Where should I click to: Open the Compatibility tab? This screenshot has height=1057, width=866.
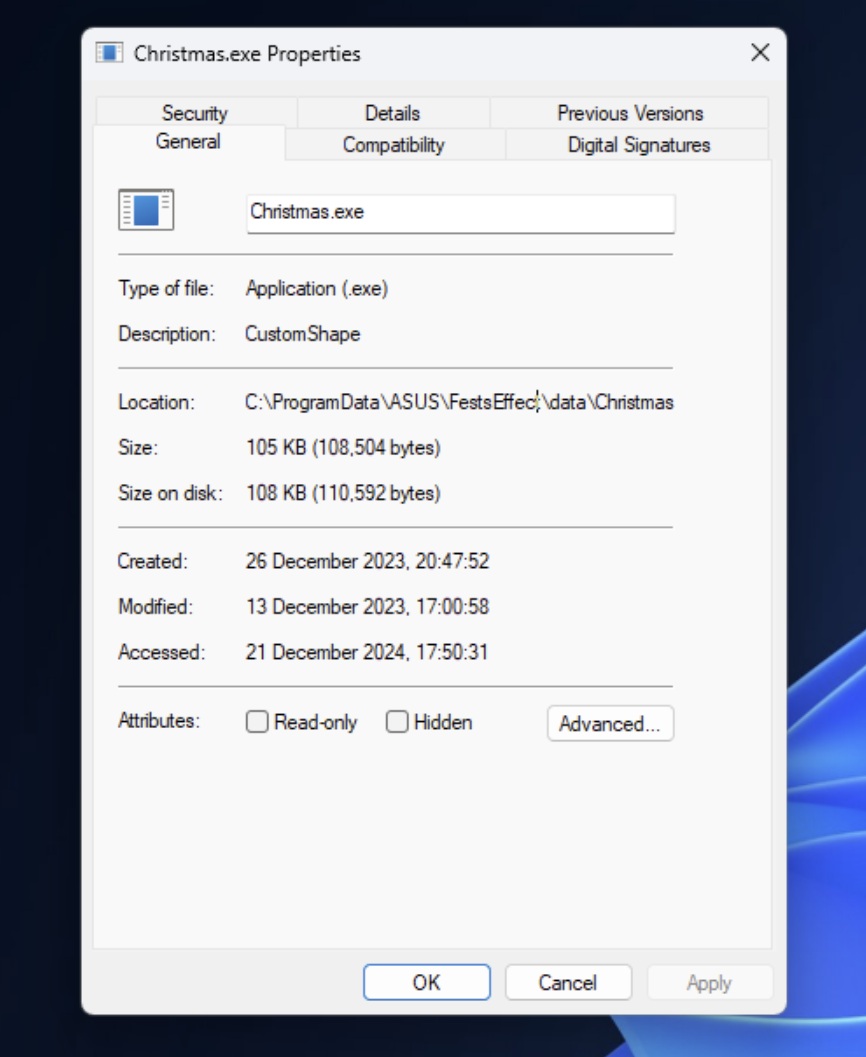(394, 144)
